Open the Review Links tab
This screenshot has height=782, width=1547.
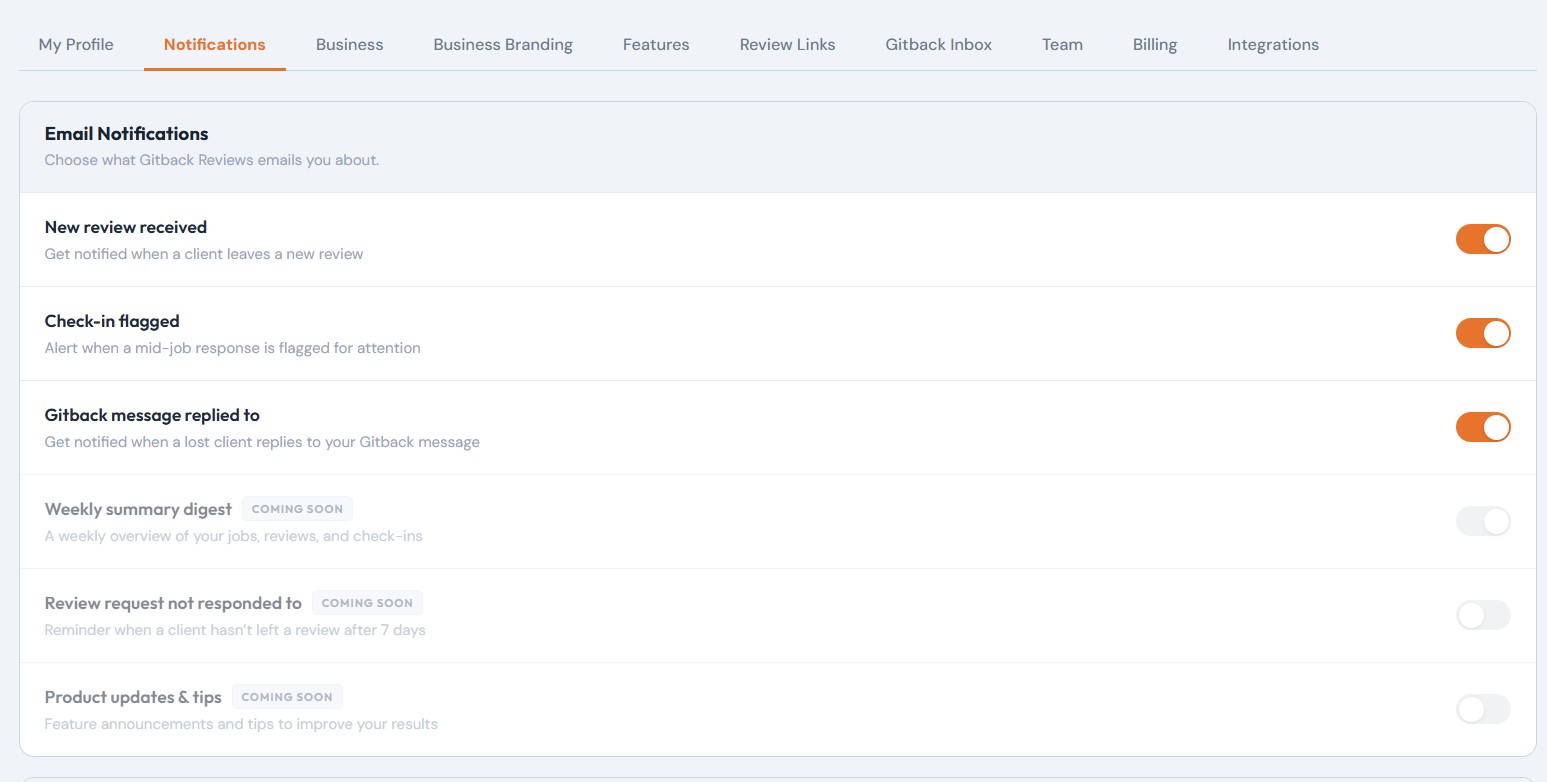(787, 44)
